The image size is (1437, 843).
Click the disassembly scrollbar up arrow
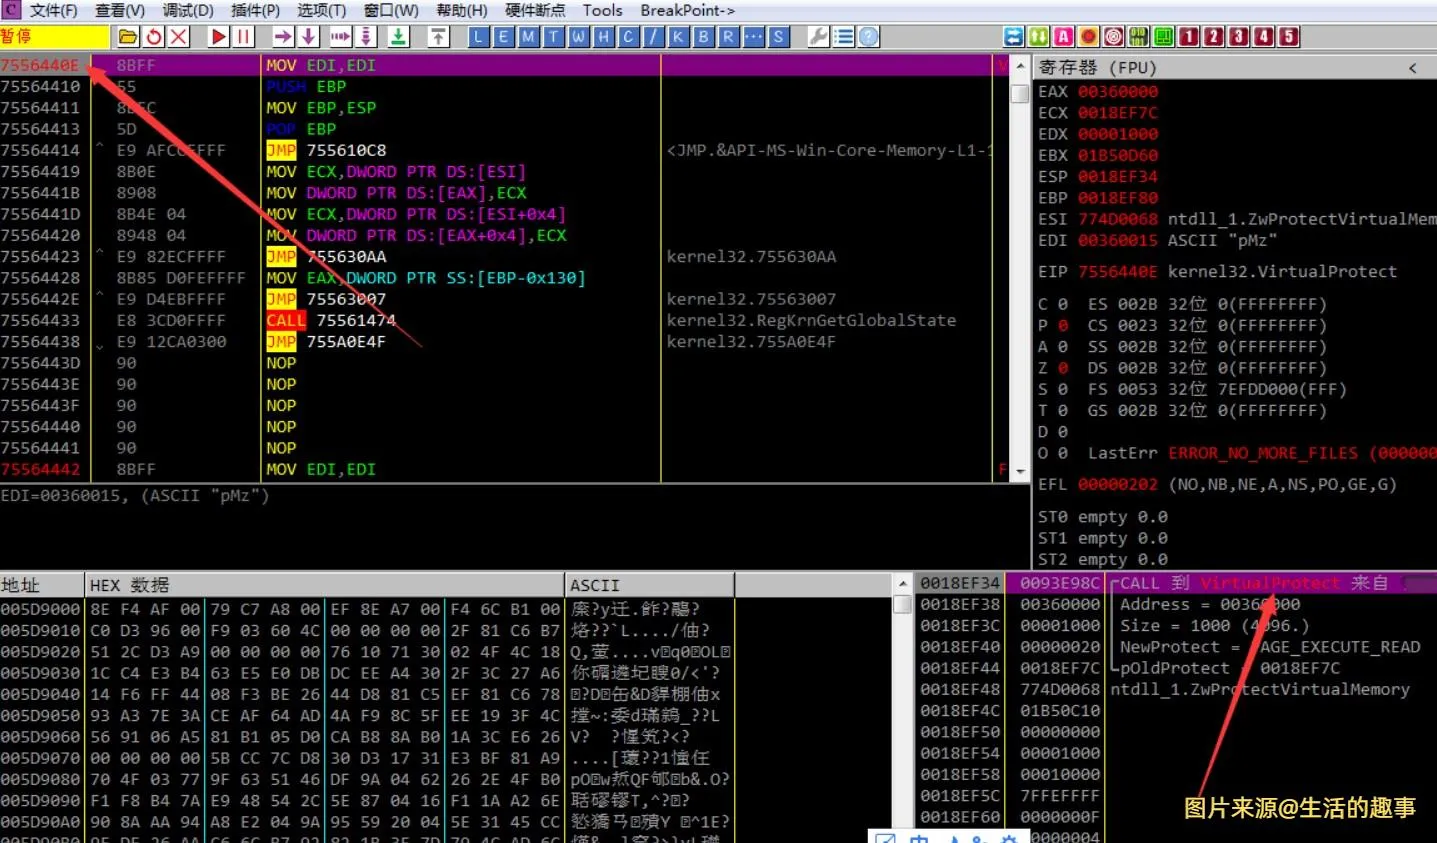pyautogui.click(x=1020, y=67)
